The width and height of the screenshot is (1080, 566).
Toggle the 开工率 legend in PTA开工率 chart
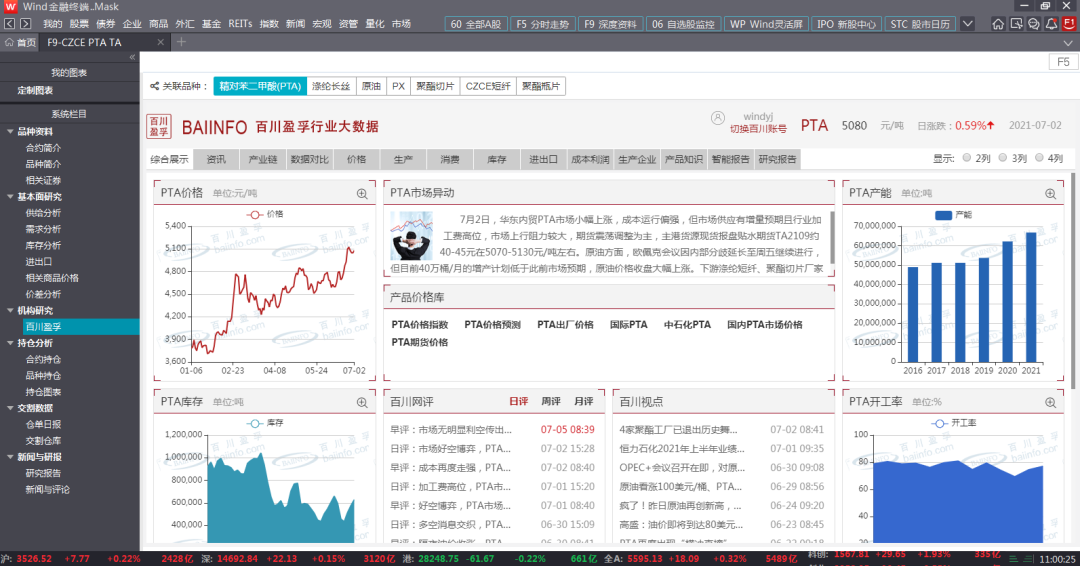point(953,423)
